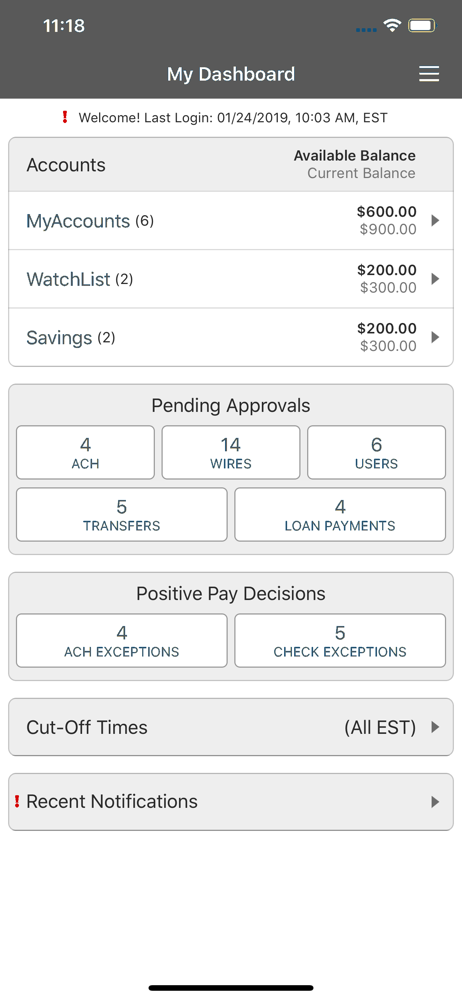Expand Cut-Off Times arrow
The image size is (462, 1000).
(435, 727)
